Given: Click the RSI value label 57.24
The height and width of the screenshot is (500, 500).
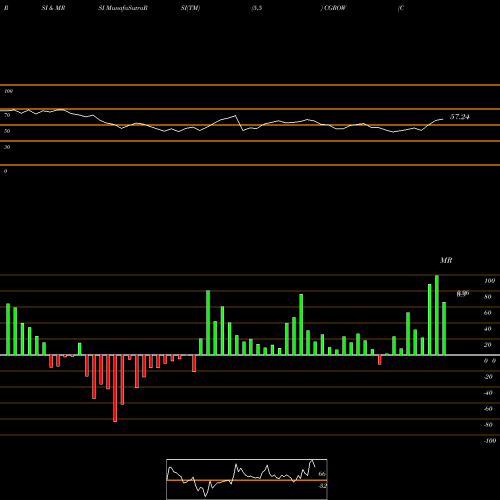Looking at the screenshot, I should click(460, 117).
